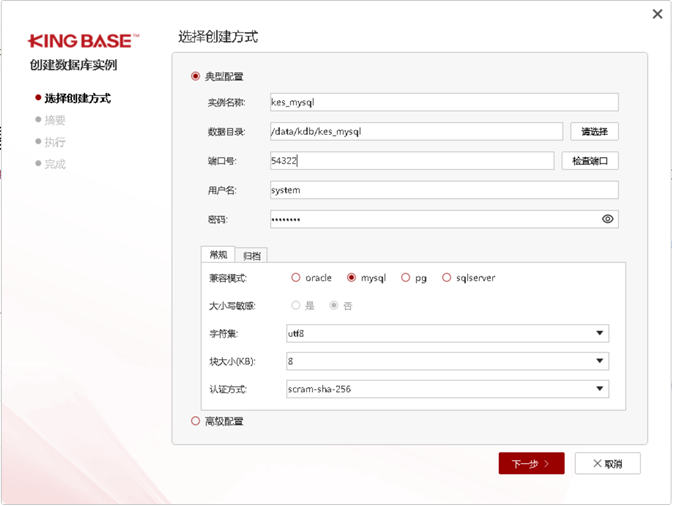Choose oracle compatibility mode
This screenshot has width=673, height=506.
296,278
